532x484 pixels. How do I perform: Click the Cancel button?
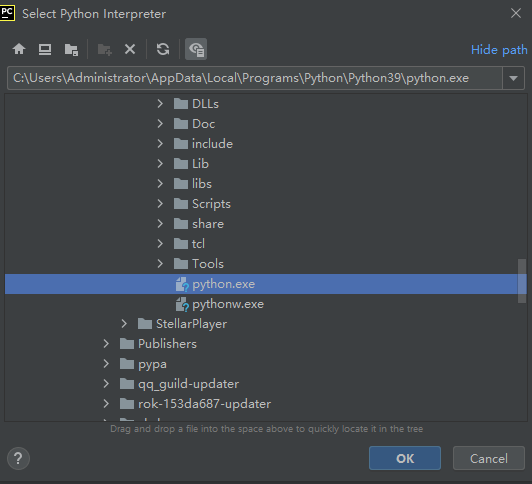point(489,459)
